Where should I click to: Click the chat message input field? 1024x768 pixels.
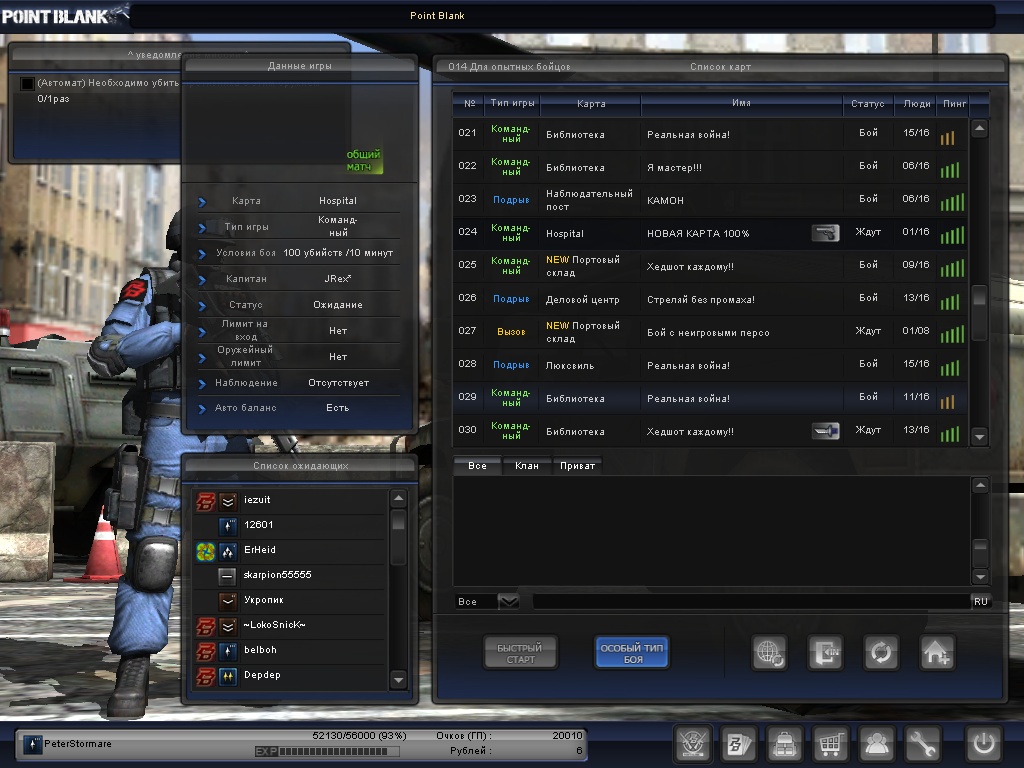(750, 601)
